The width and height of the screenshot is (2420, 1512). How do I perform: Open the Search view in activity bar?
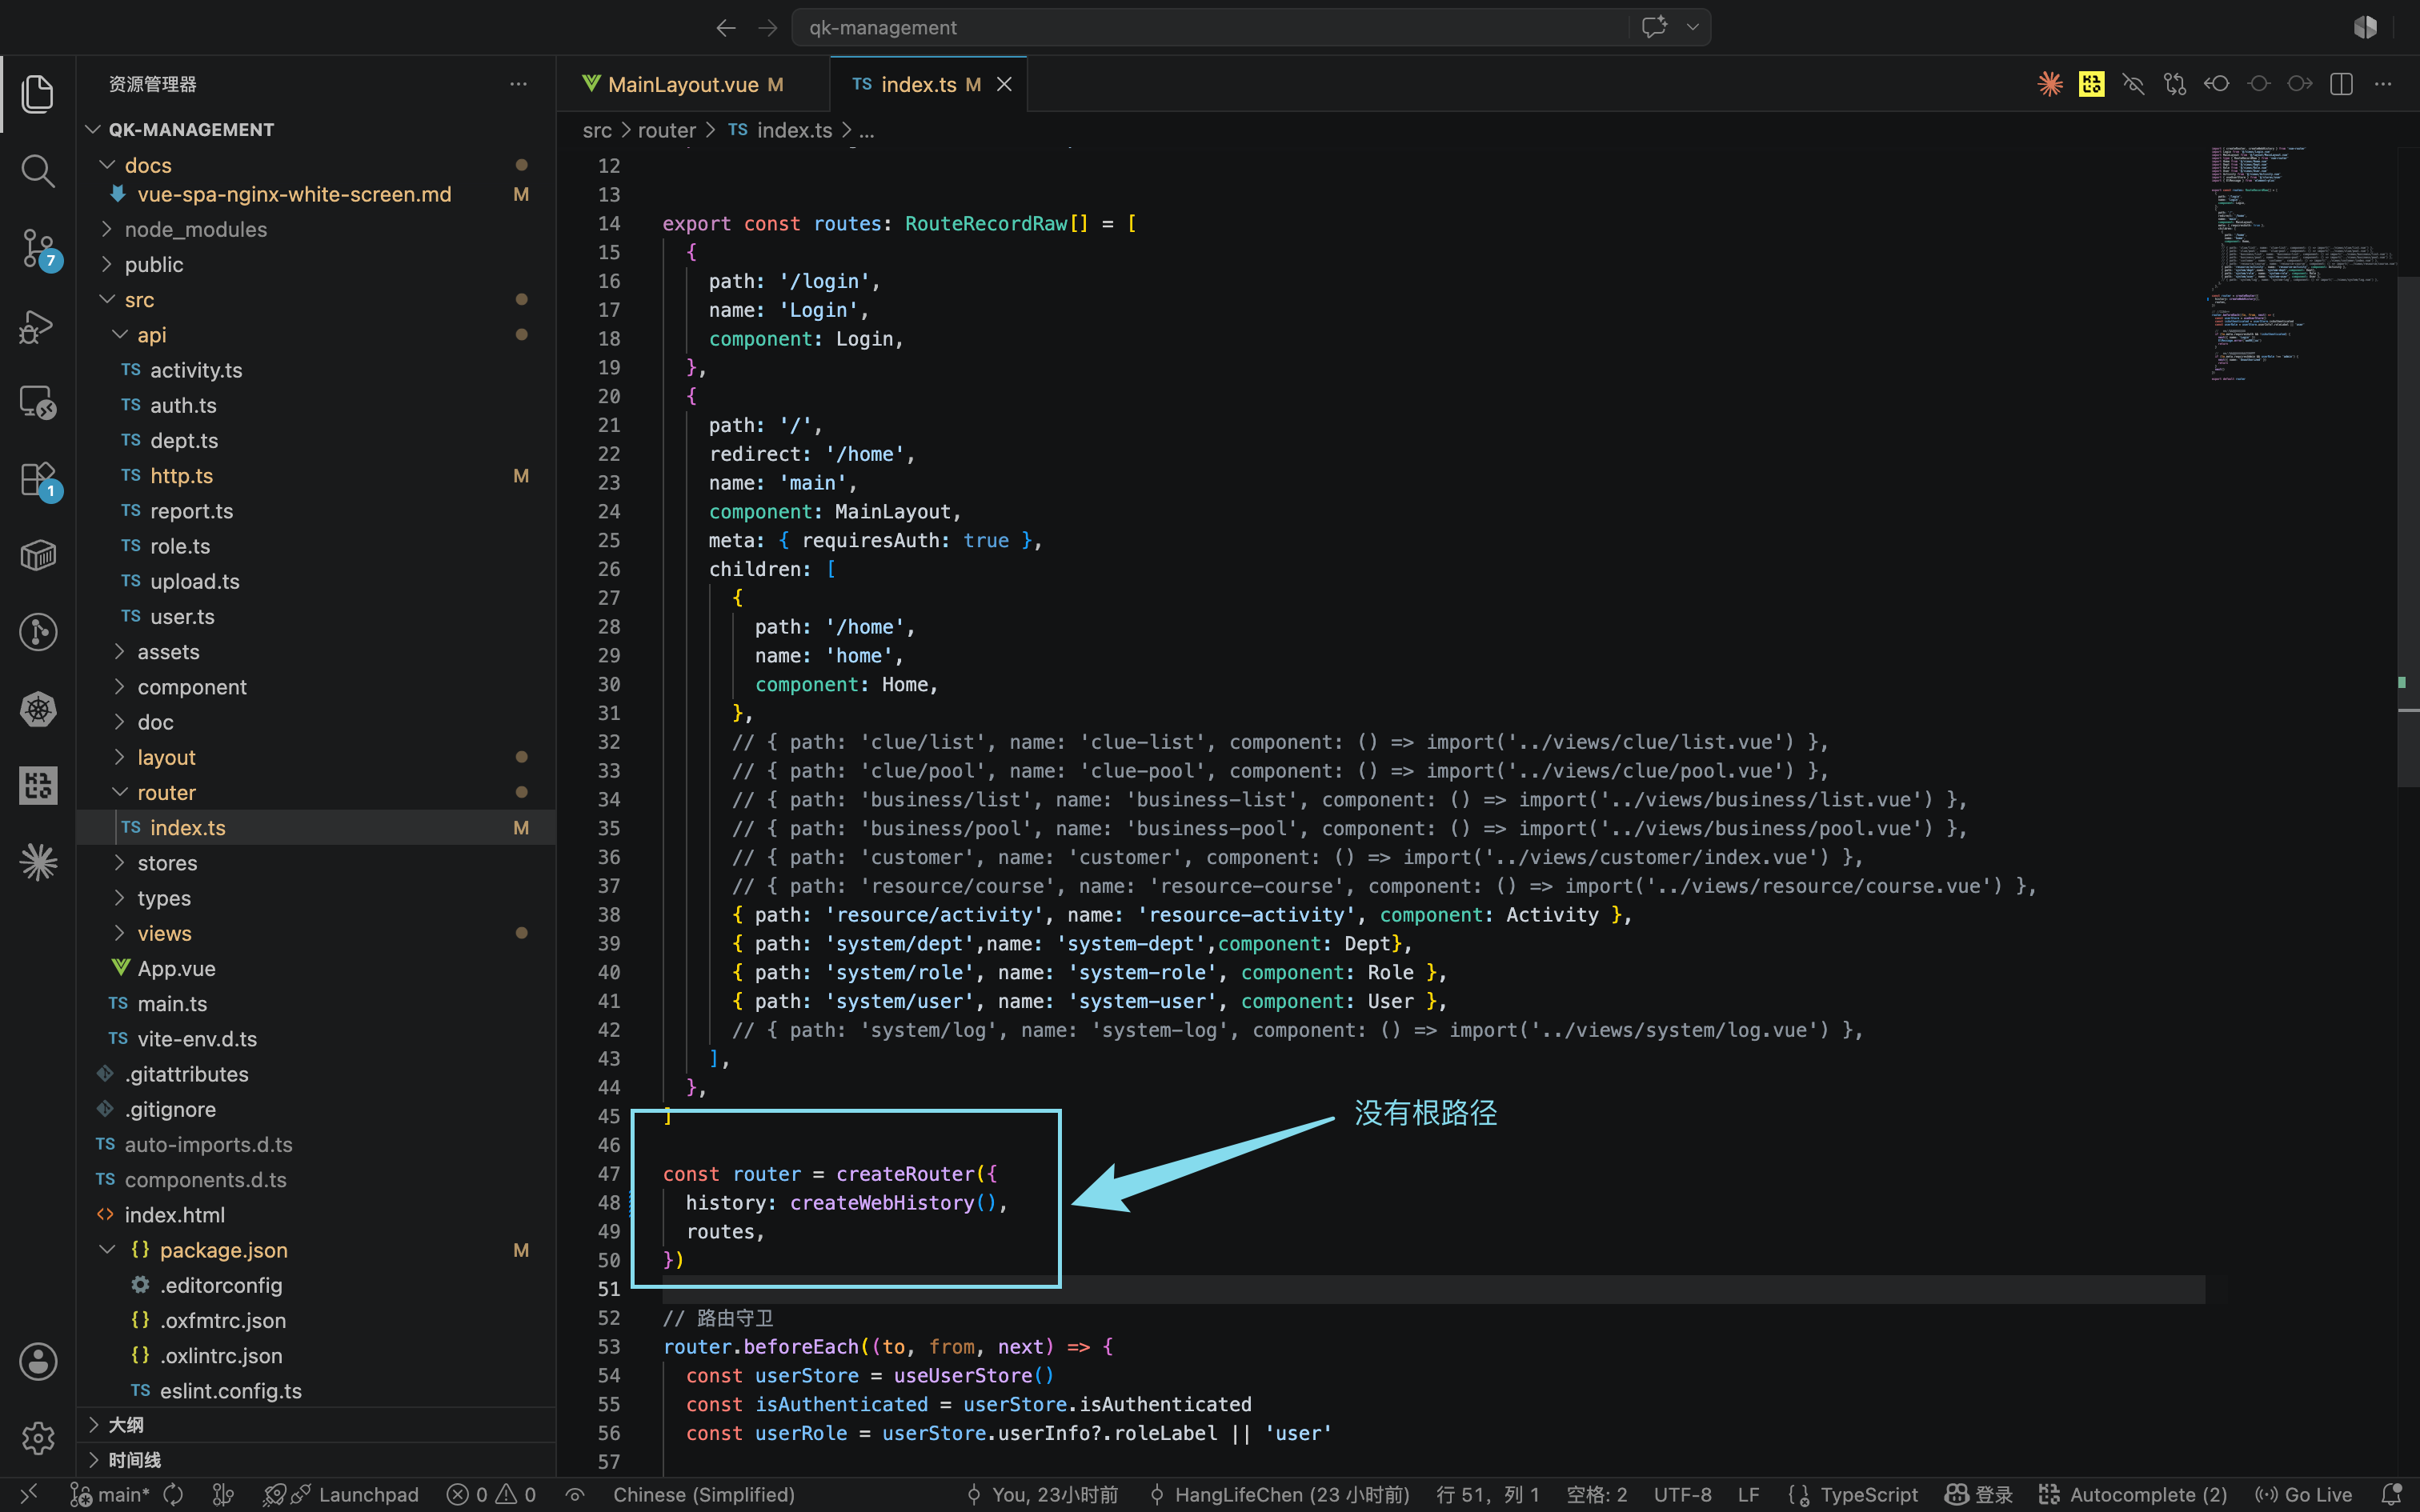(x=38, y=171)
